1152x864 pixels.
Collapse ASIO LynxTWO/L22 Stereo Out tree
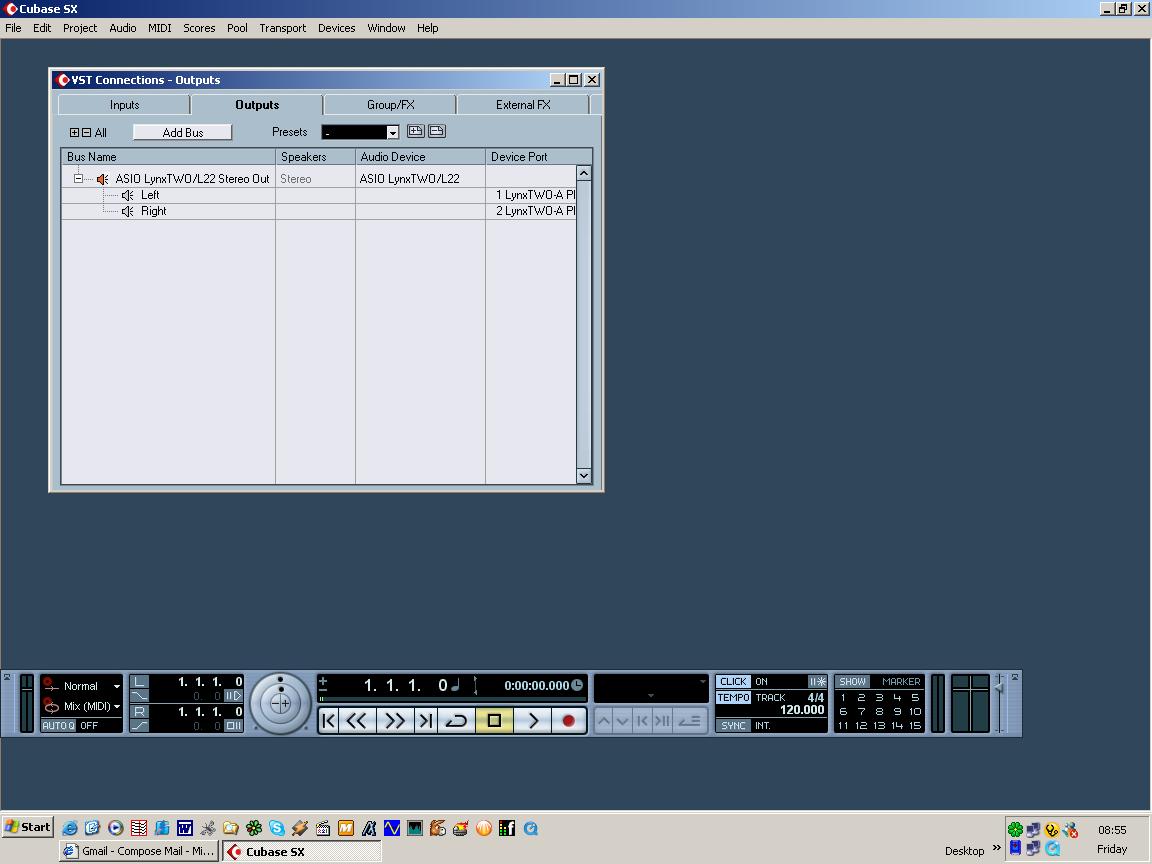78,179
